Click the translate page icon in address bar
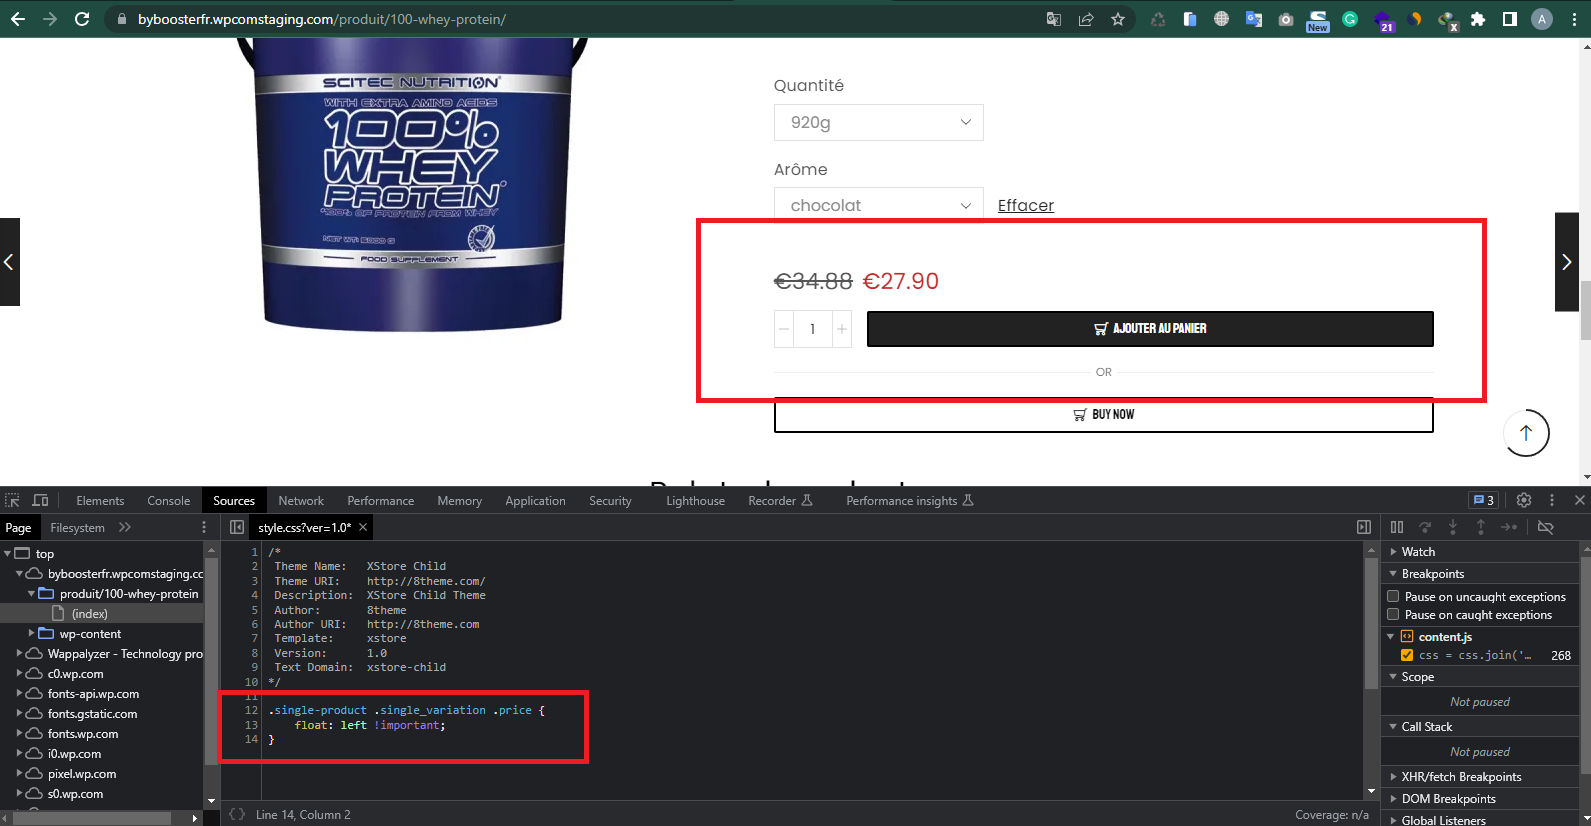This screenshot has width=1591, height=826. 1054,19
